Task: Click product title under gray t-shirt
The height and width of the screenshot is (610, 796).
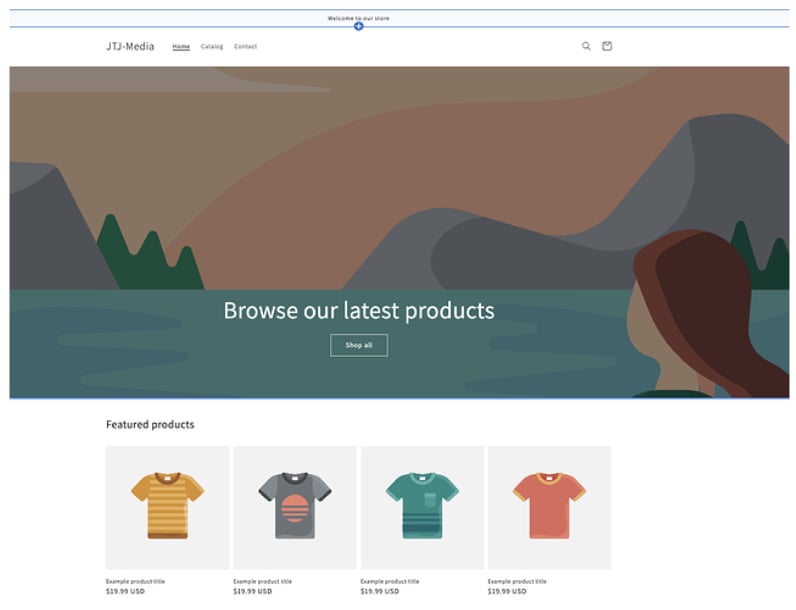Action: (262, 581)
